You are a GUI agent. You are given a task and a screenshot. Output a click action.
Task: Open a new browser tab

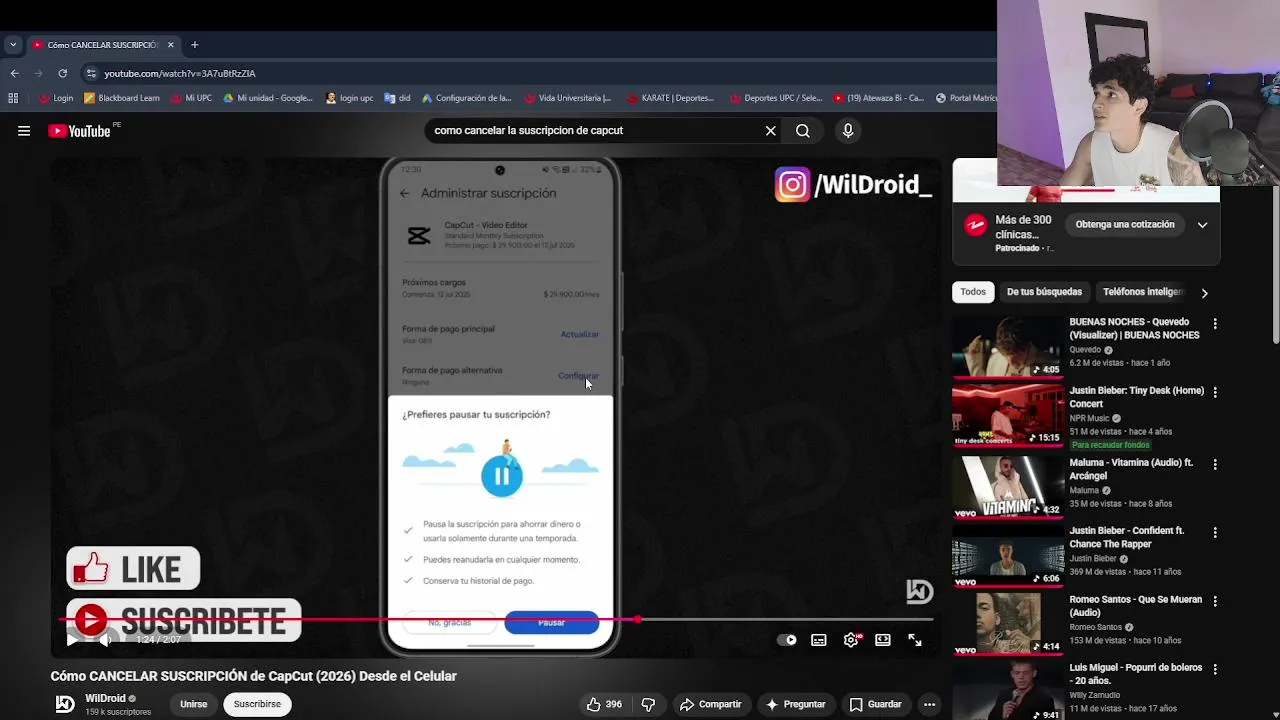tap(195, 45)
